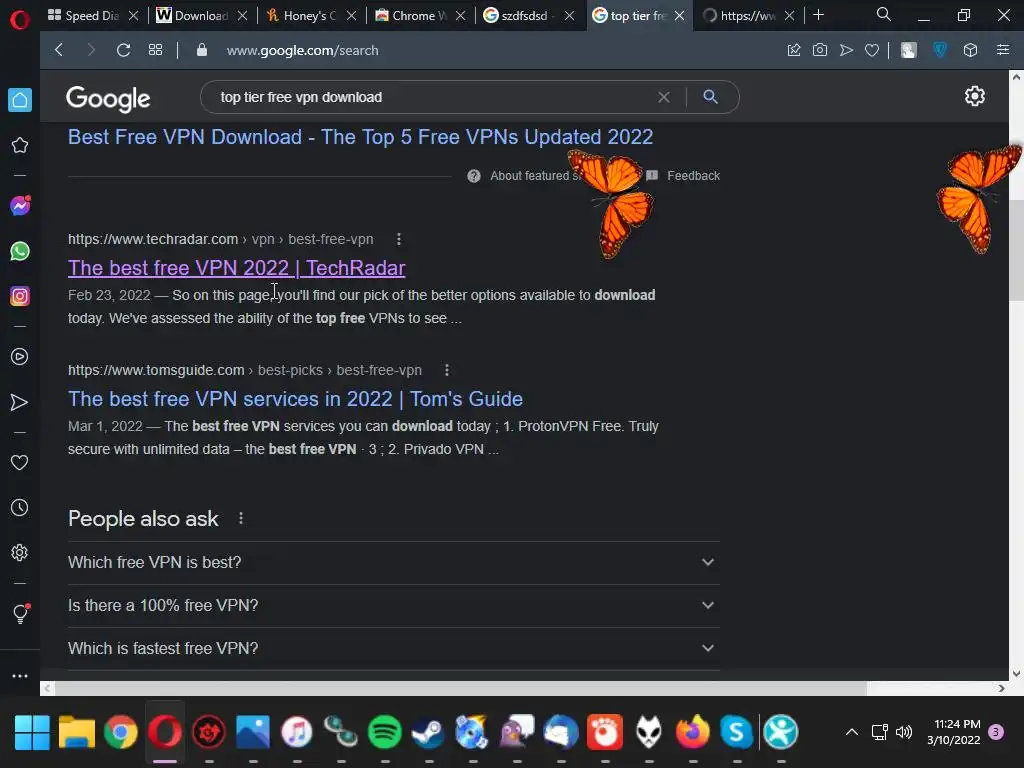The width and height of the screenshot is (1024, 768).
Task: Open options menu for TechRadar result
Action: click(x=398, y=239)
